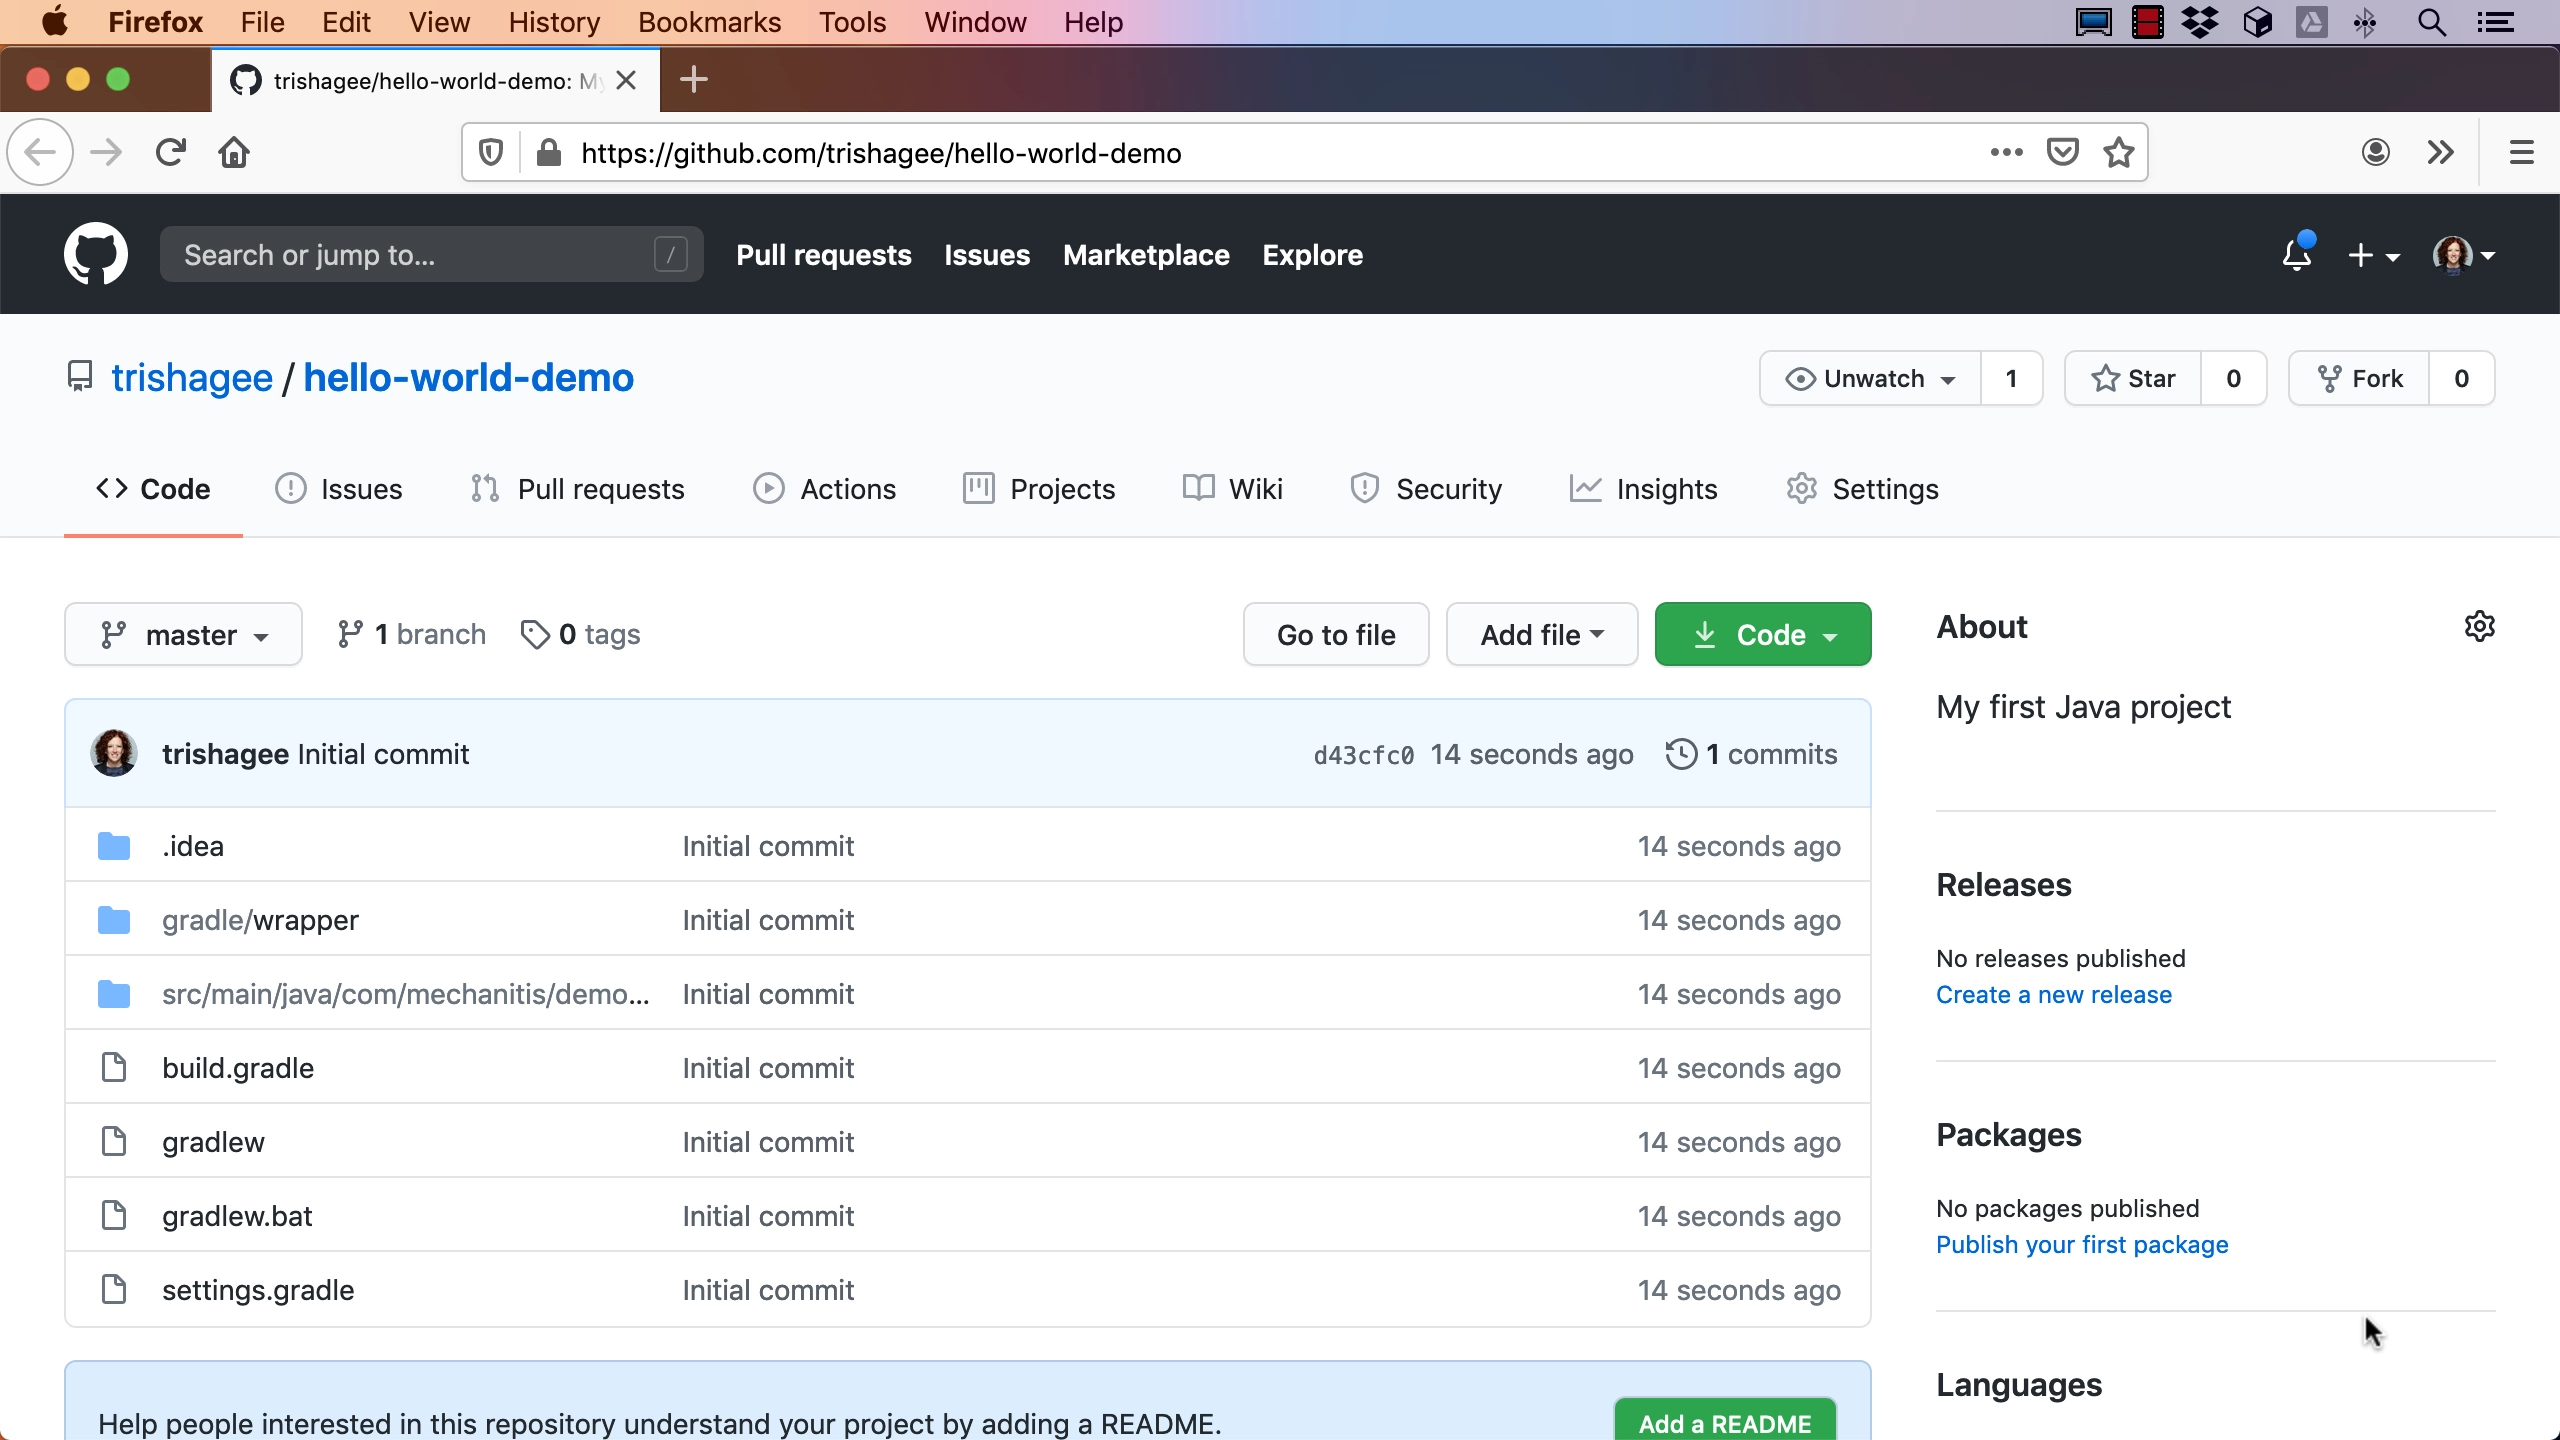Click the Search or jump to input field
Screen dimensions: 2560x1440
point(433,255)
